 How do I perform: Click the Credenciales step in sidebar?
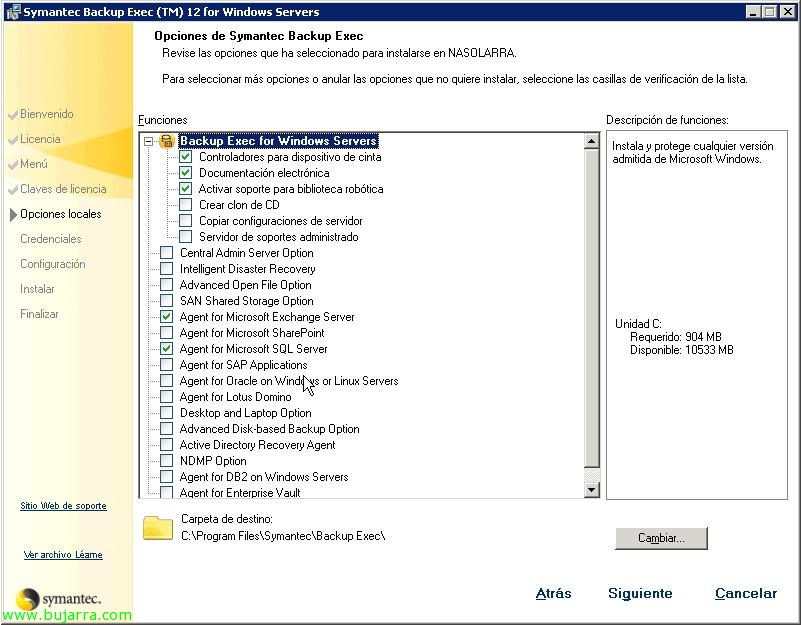[51, 239]
